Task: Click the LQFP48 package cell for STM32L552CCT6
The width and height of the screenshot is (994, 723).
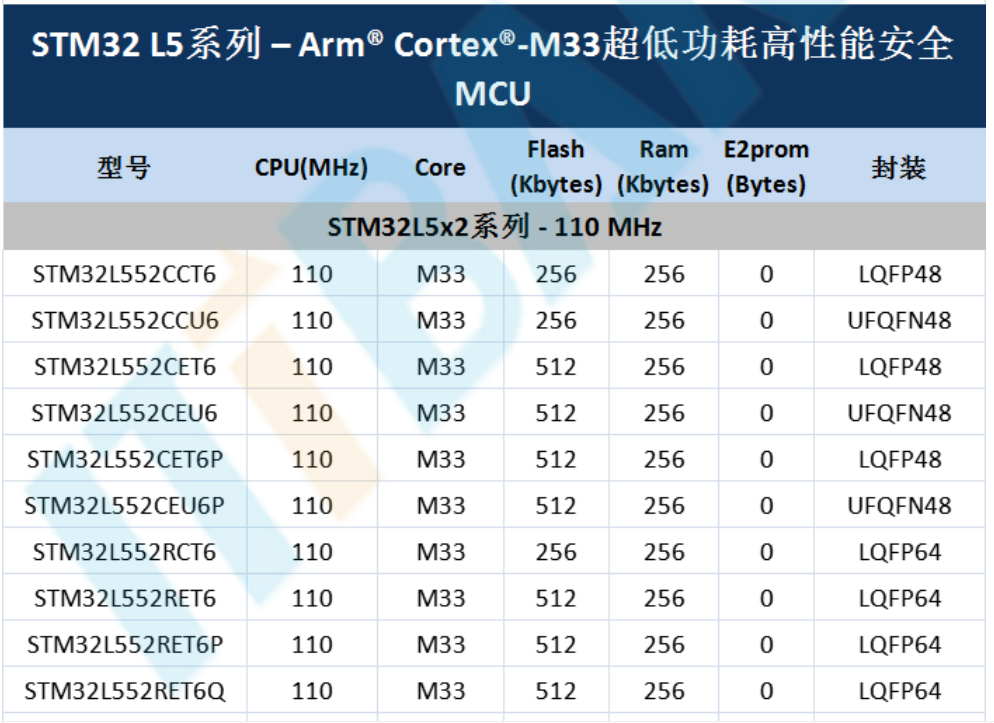Action: 900,274
